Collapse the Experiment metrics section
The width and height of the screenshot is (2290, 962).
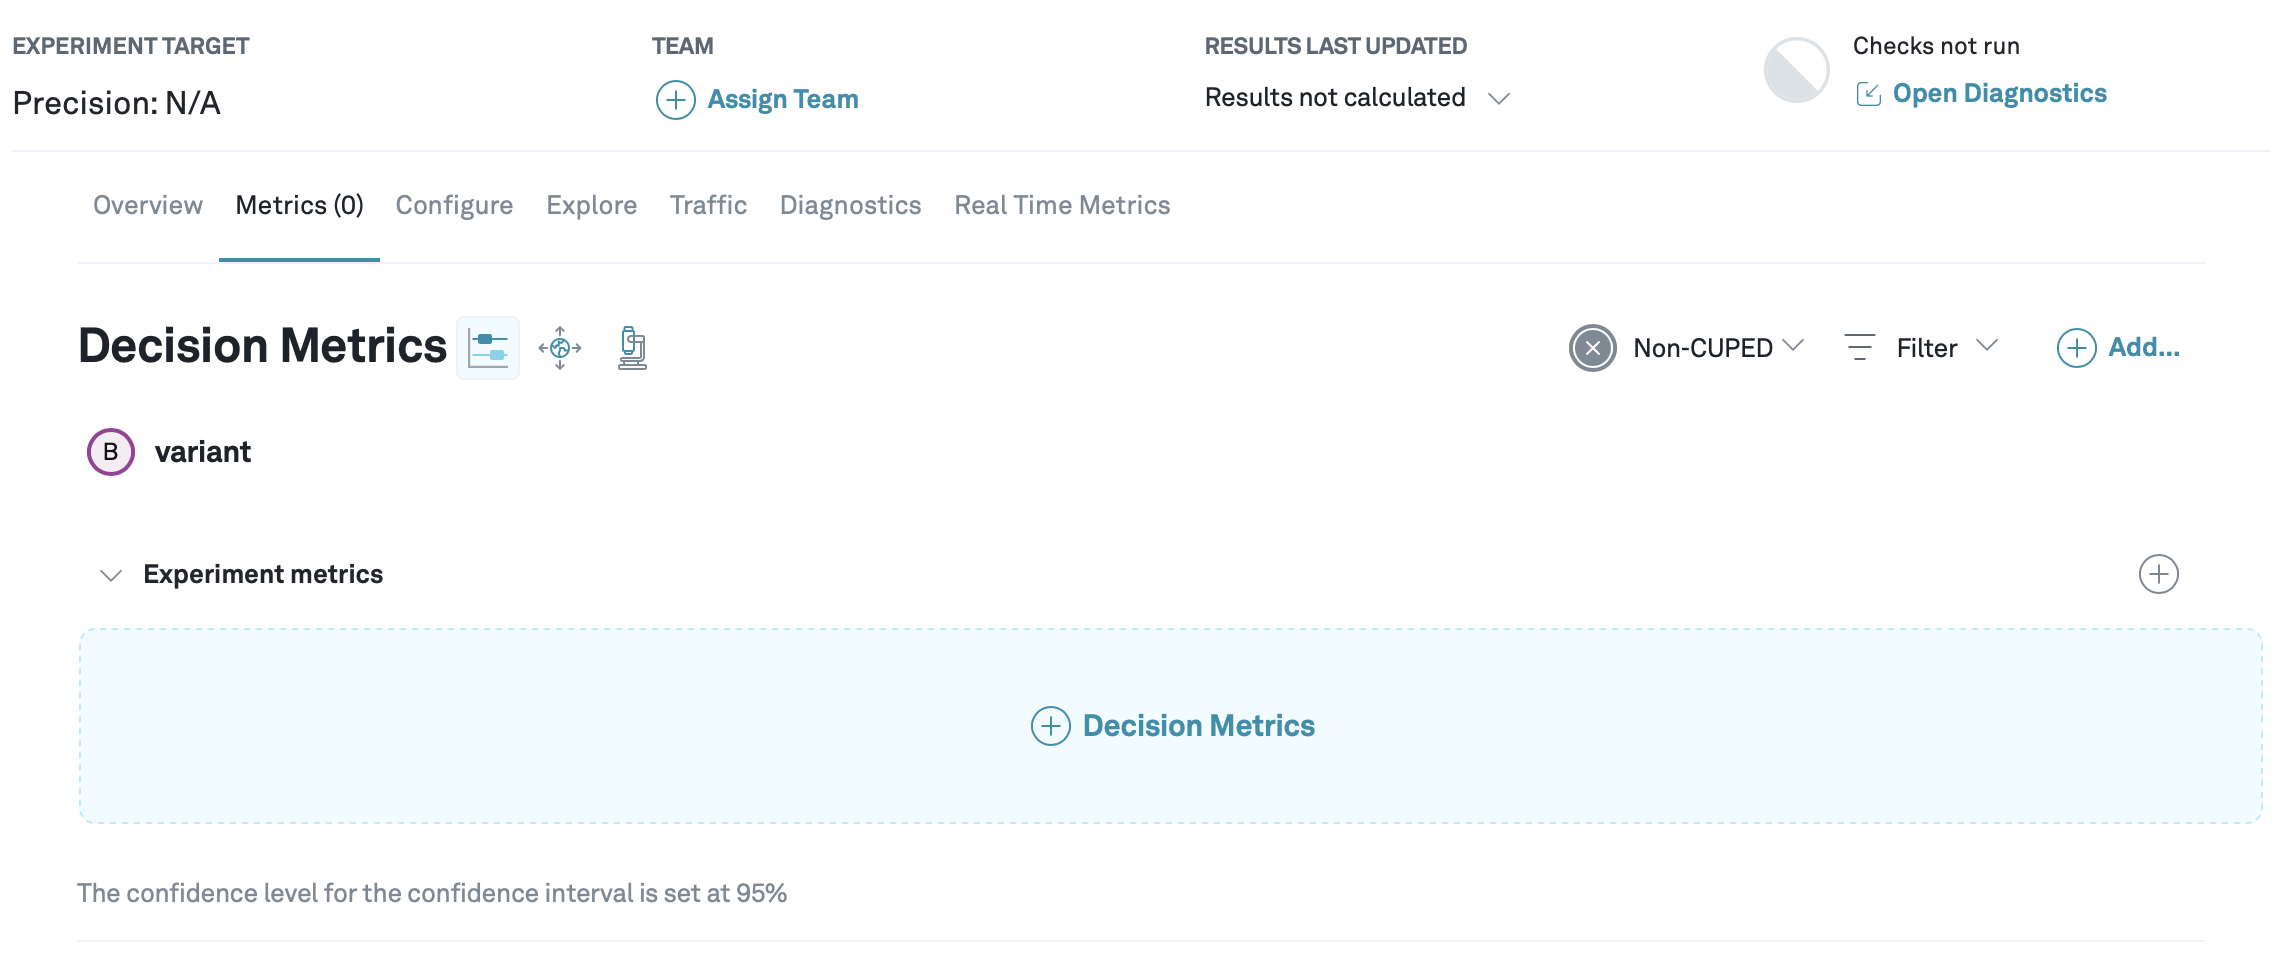pos(110,574)
